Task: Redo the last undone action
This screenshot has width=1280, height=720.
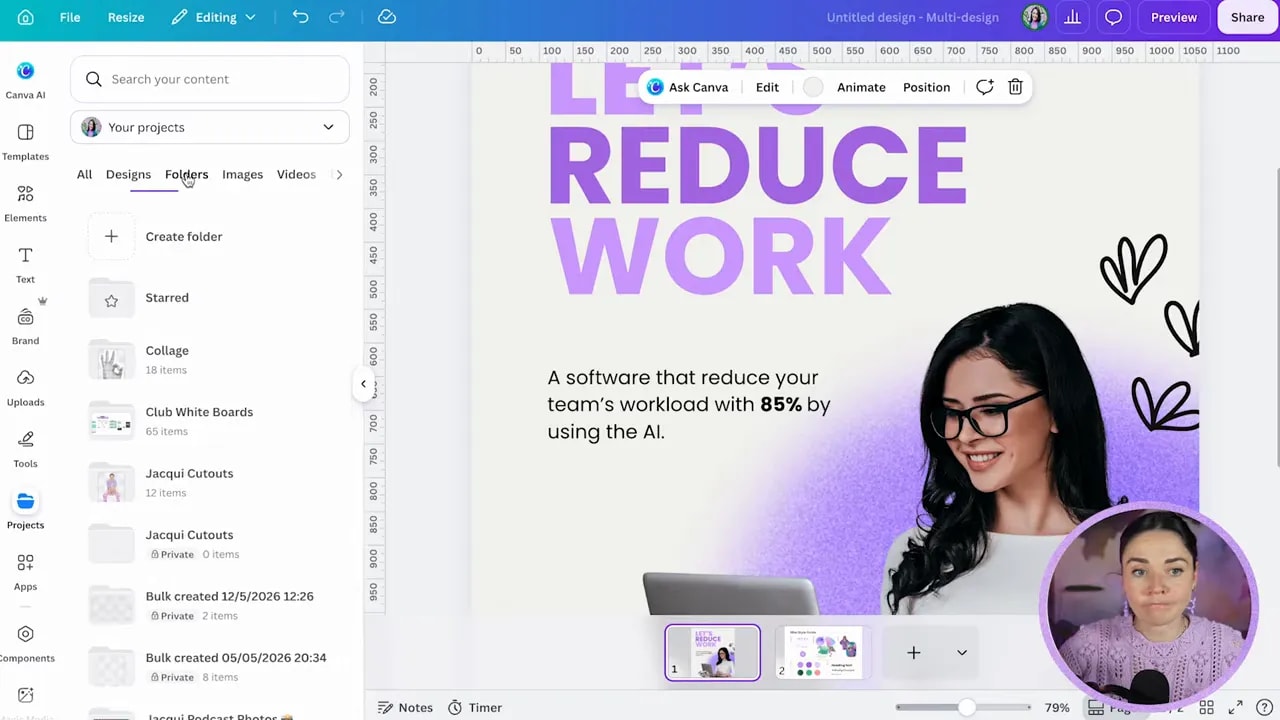Action: [x=337, y=17]
